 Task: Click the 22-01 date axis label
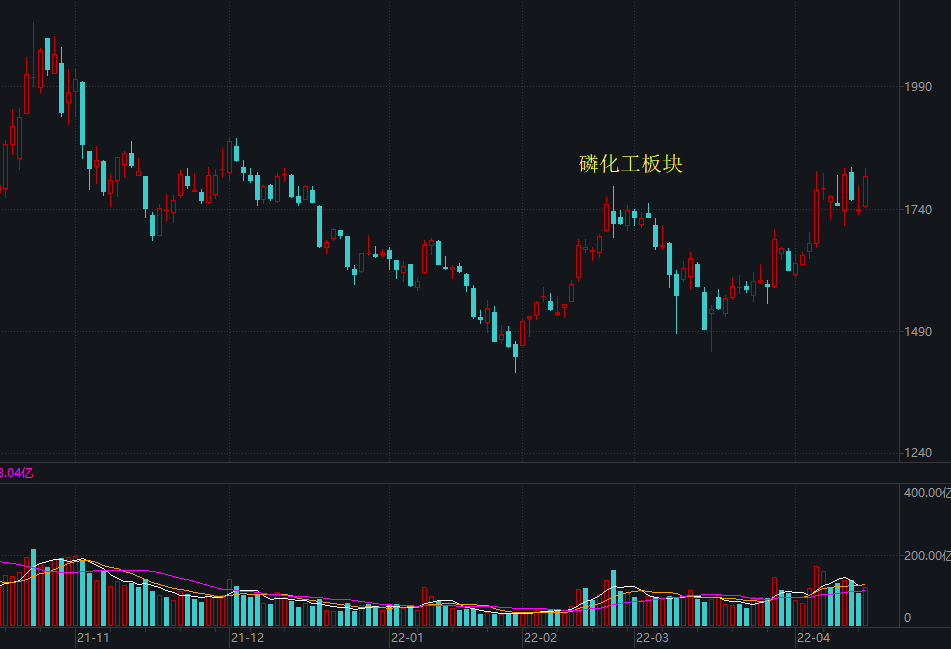[x=407, y=637]
